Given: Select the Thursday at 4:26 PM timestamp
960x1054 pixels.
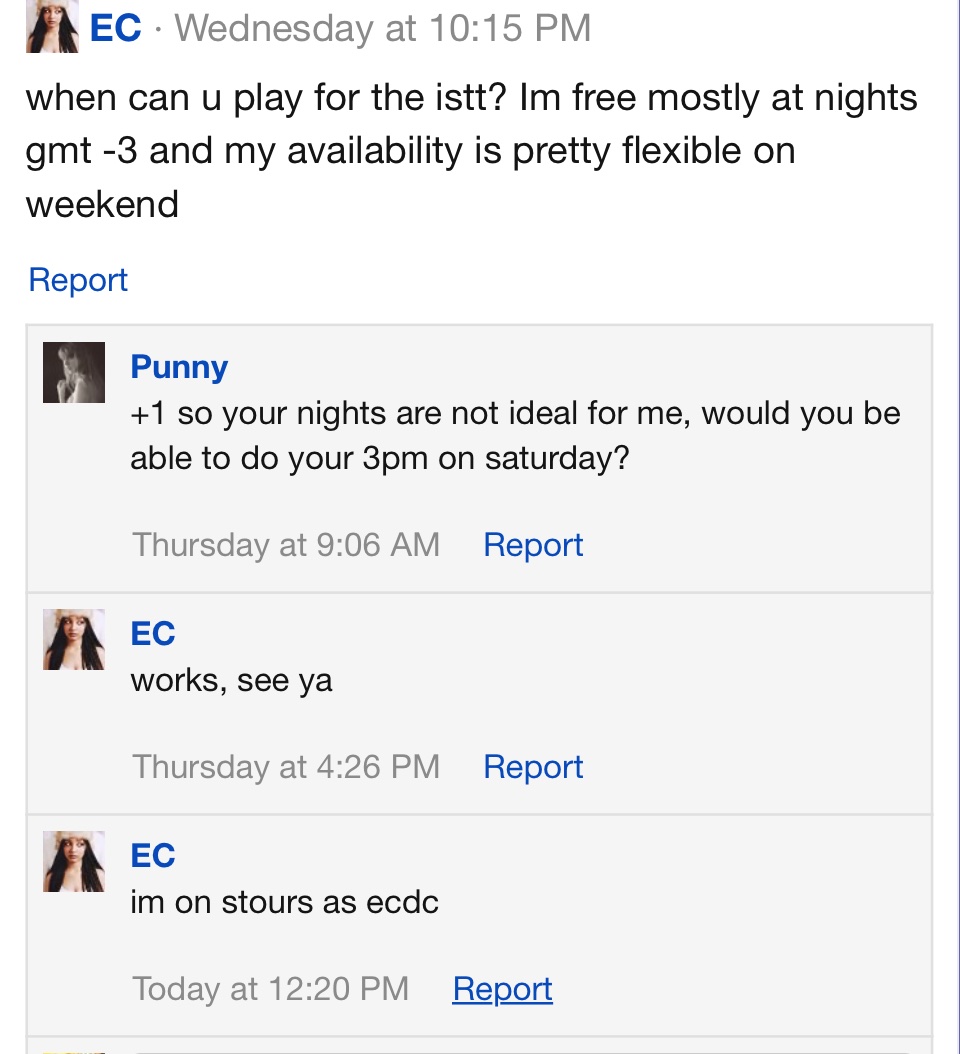Looking at the screenshot, I should [286, 766].
